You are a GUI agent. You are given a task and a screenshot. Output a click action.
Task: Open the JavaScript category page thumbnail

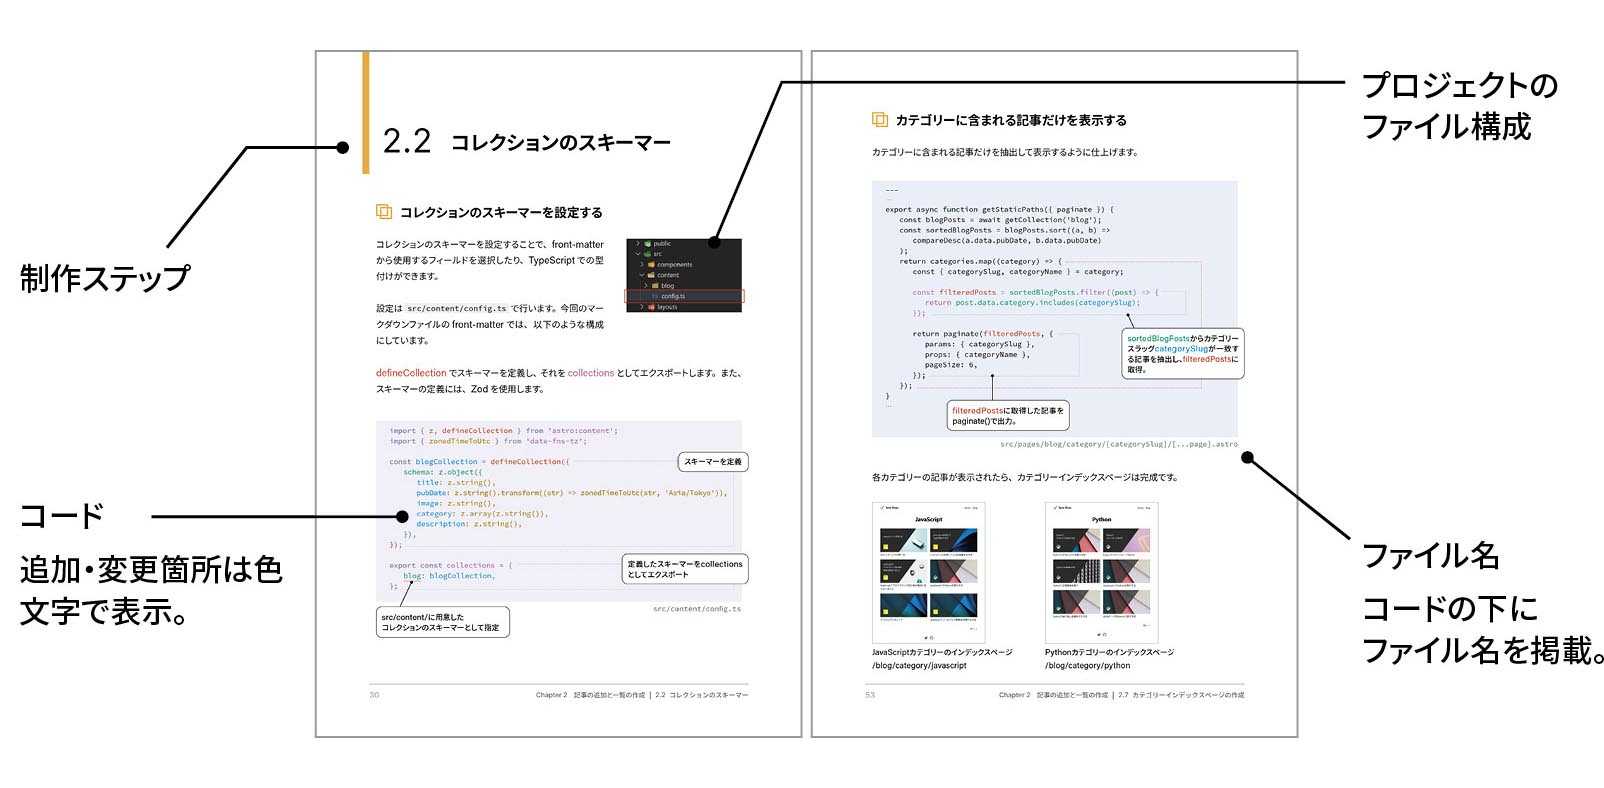(928, 572)
